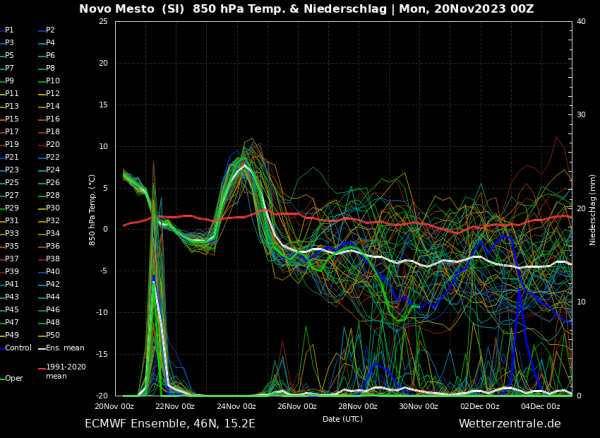Click the 20Nov 00z date tick
This screenshot has height=438, width=600.
[115, 406]
